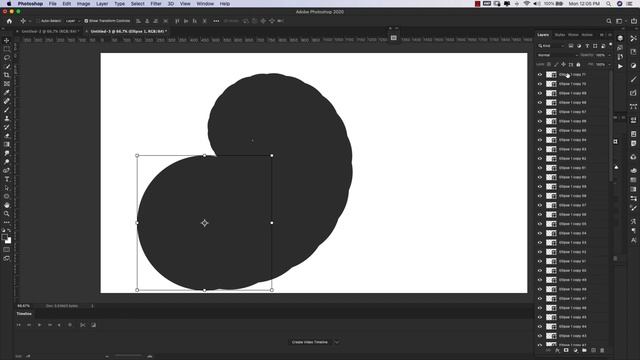Image resolution: width=640 pixels, height=360 pixels.
Task: Hide the Ellipse 1 copy 65 layer
Action: tap(540, 131)
